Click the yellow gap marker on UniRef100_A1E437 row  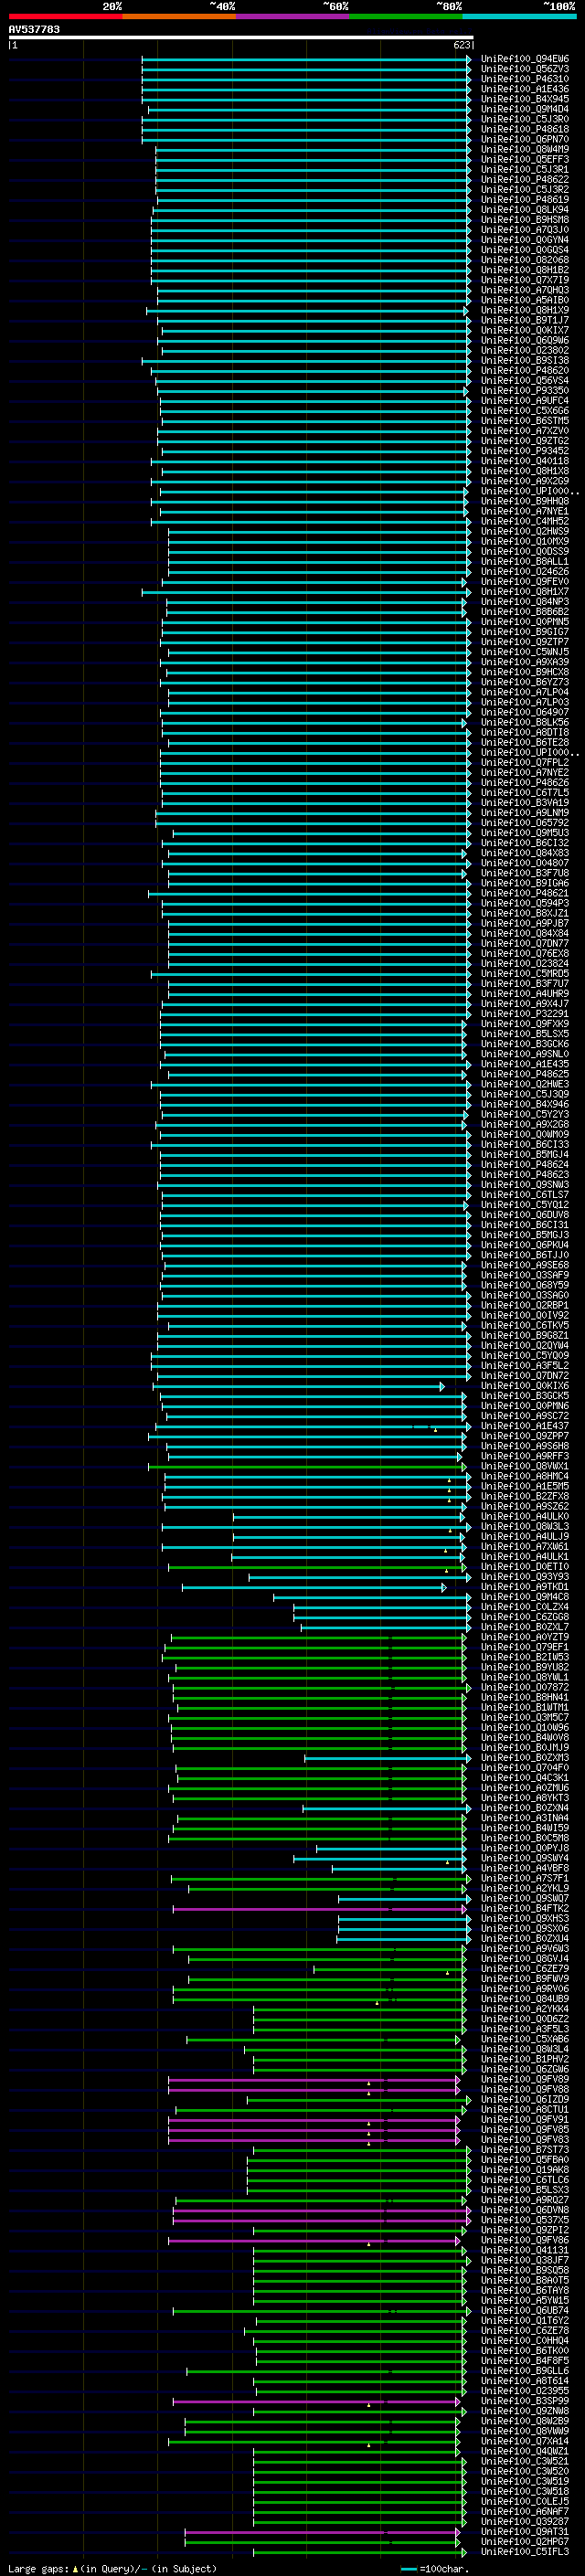pyautogui.click(x=435, y=1429)
